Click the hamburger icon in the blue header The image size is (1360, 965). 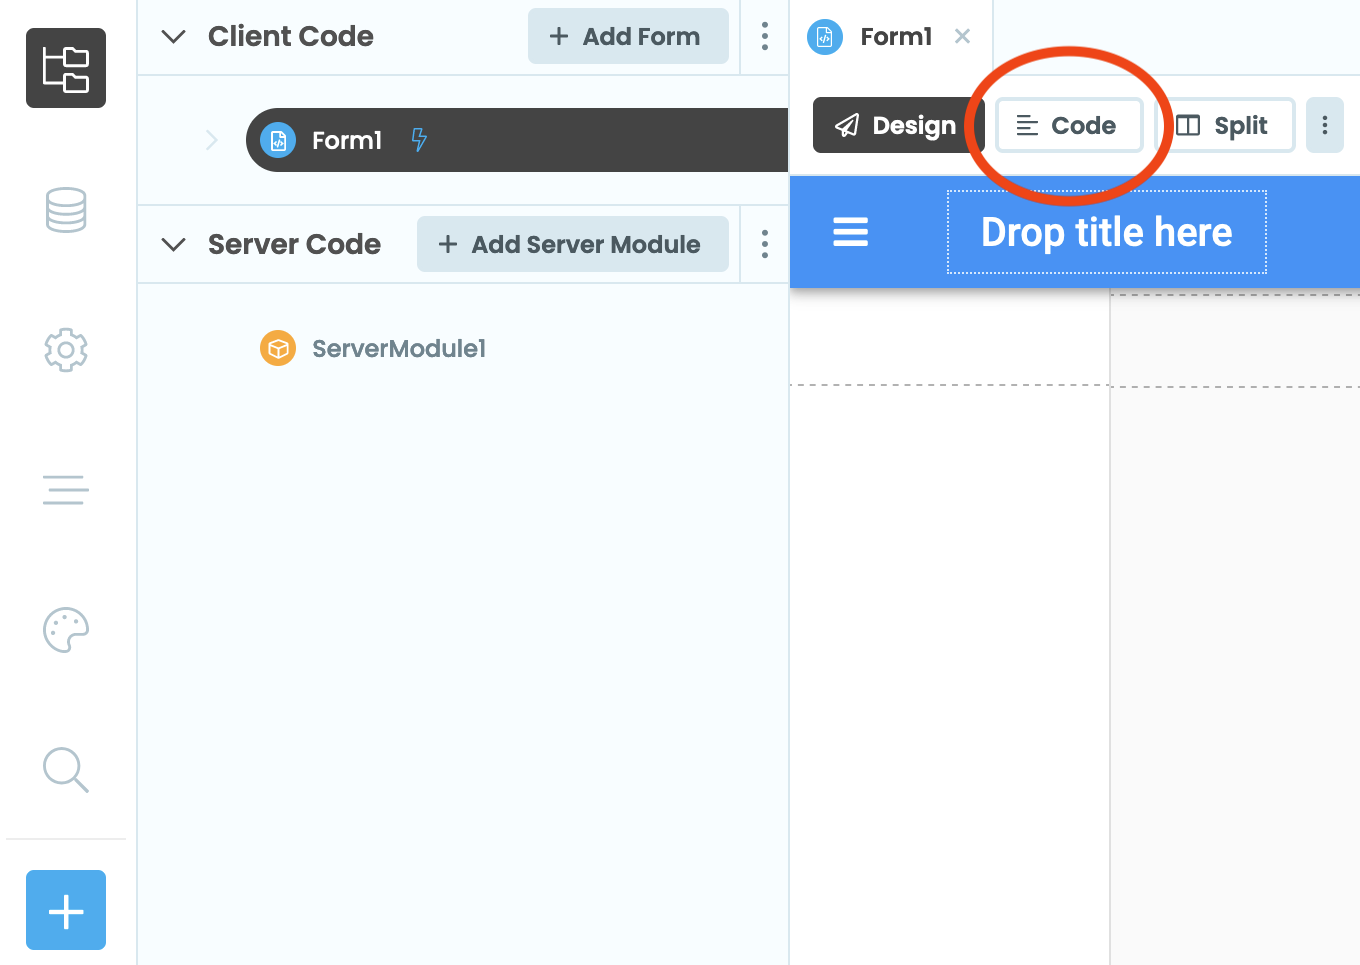(850, 232)
